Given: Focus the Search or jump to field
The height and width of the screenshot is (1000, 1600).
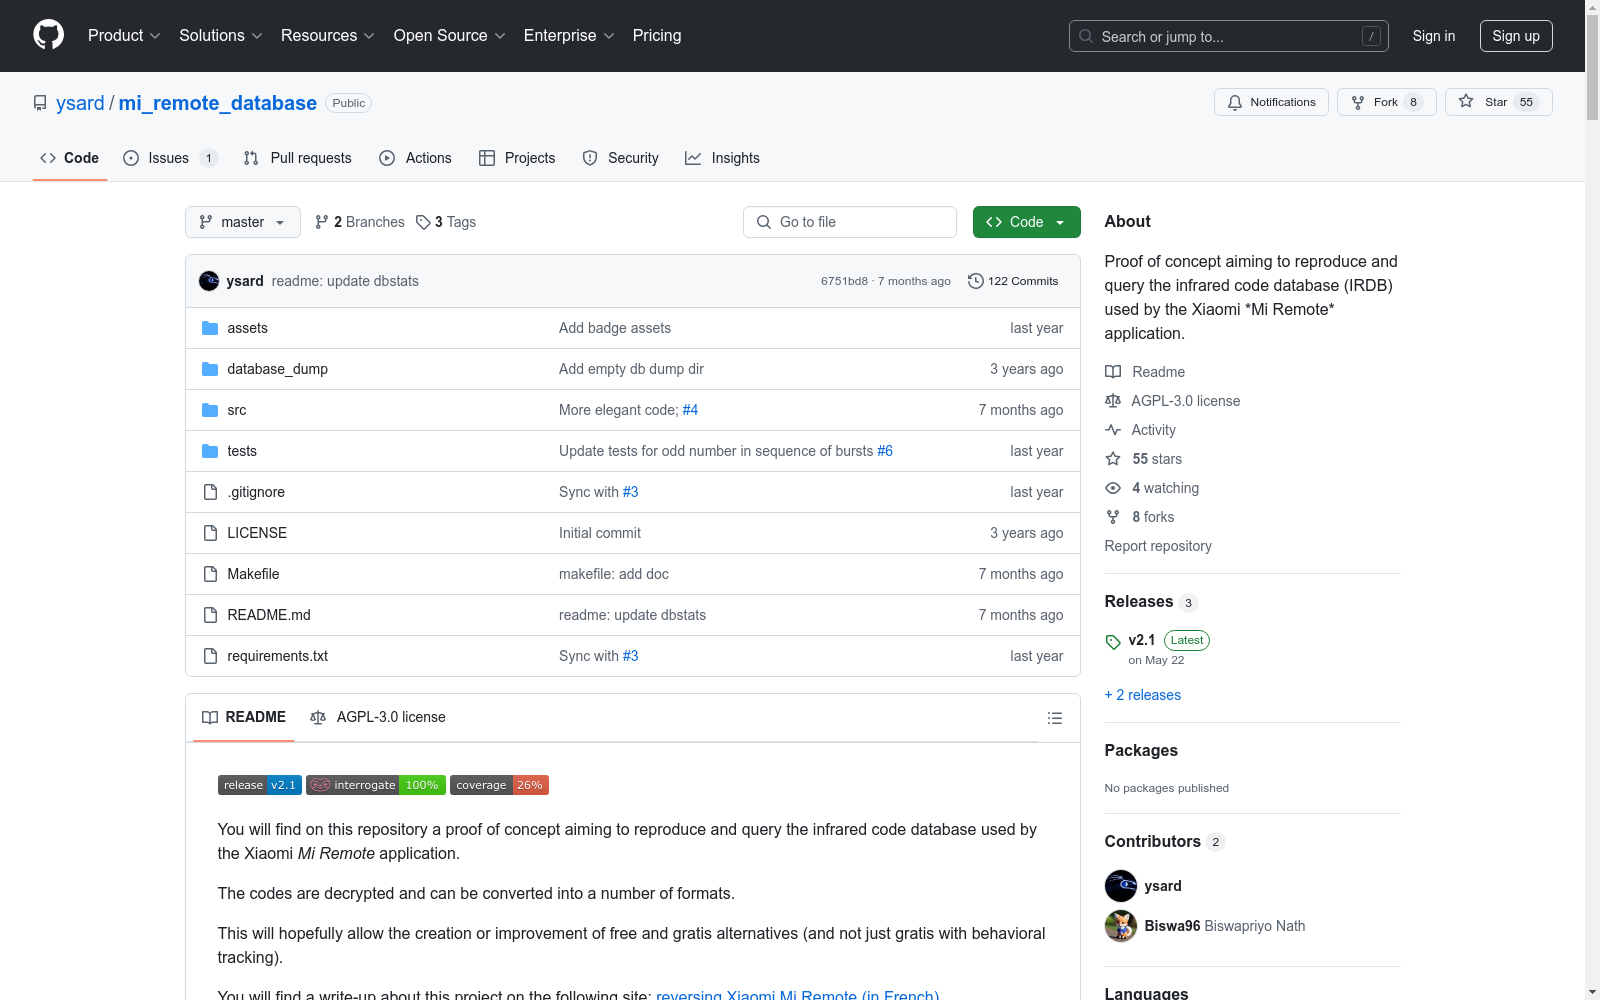Looking at the screenshot, I should tap(1229, 36).
